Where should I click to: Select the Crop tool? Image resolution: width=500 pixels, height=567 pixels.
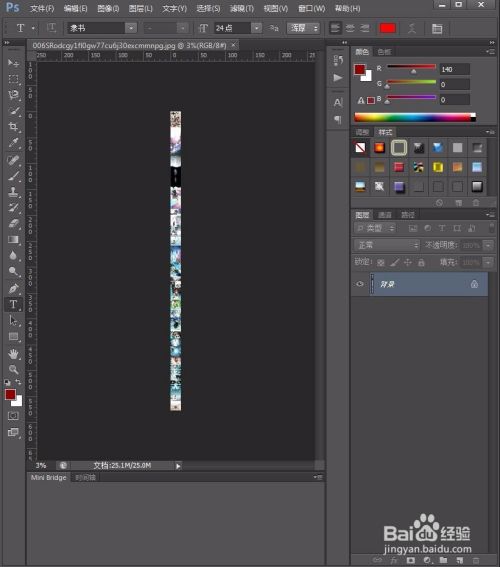[x=13, y=127]
